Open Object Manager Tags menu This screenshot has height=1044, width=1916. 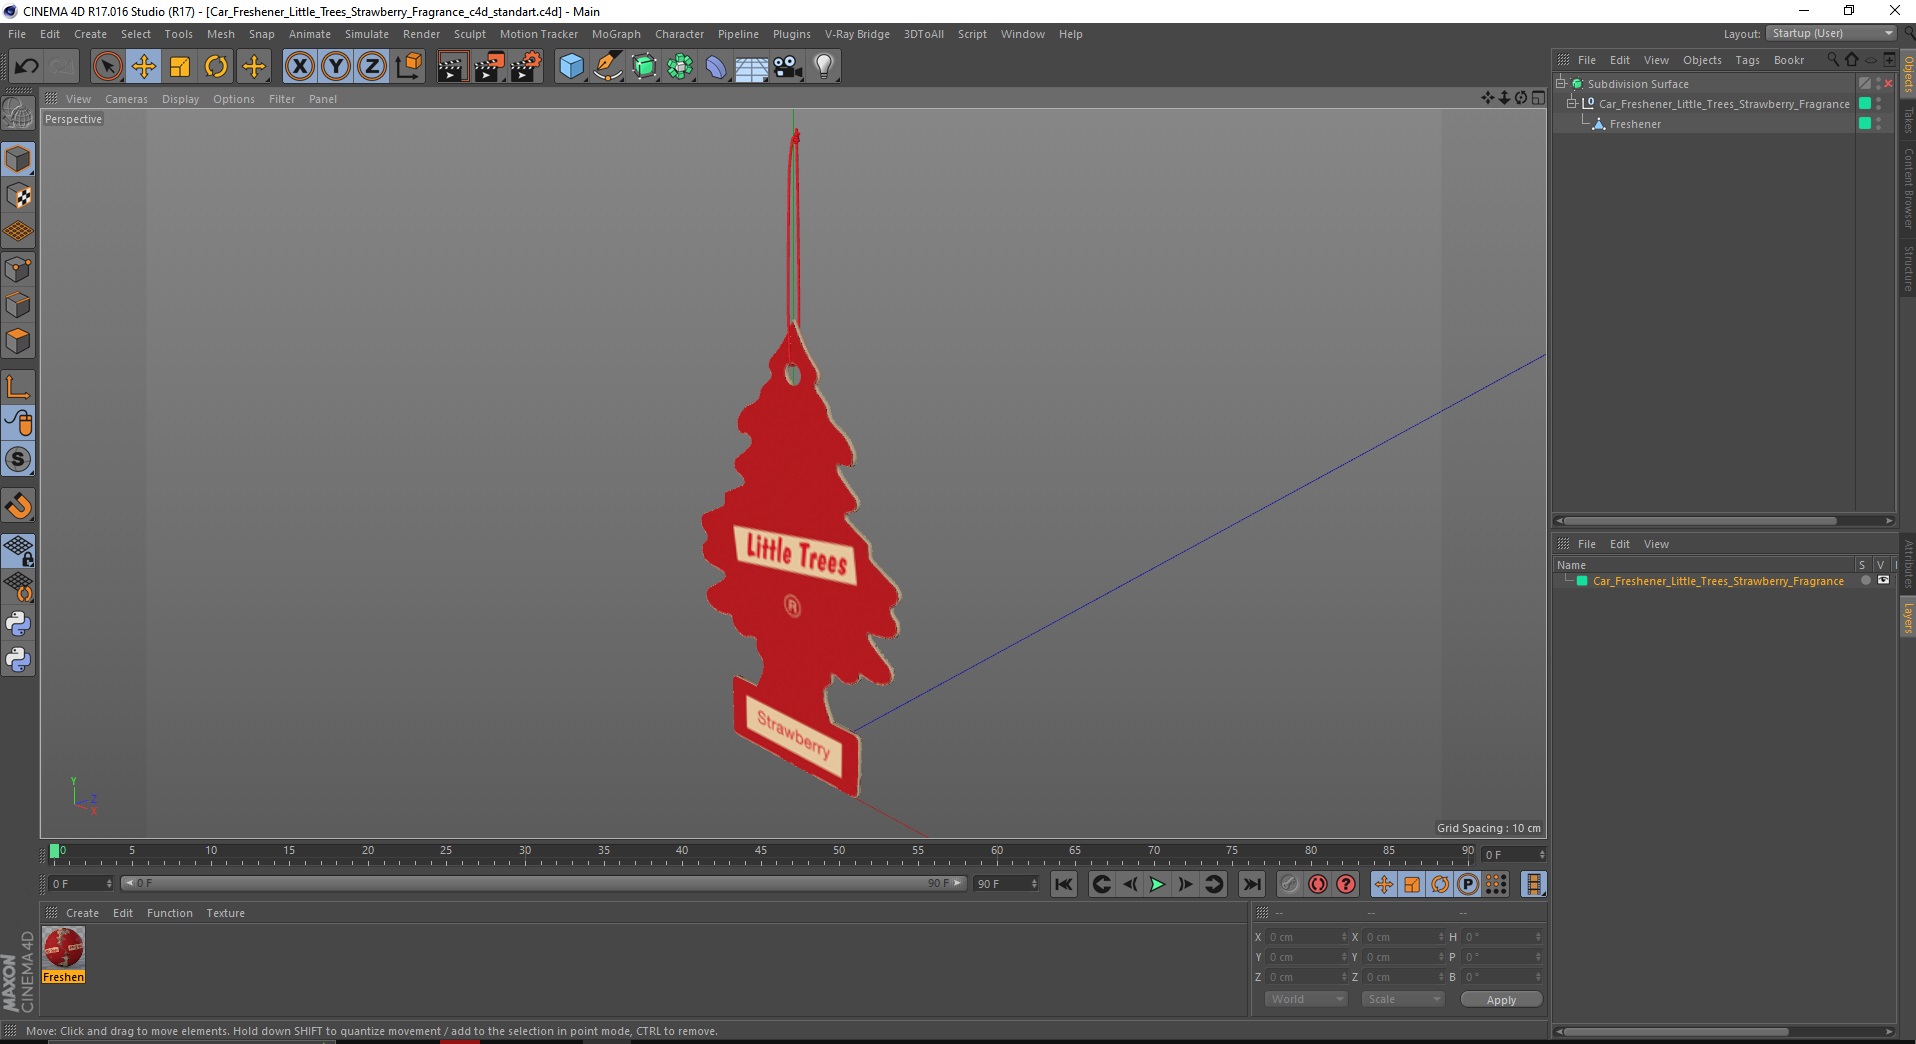click(1747, 60)
